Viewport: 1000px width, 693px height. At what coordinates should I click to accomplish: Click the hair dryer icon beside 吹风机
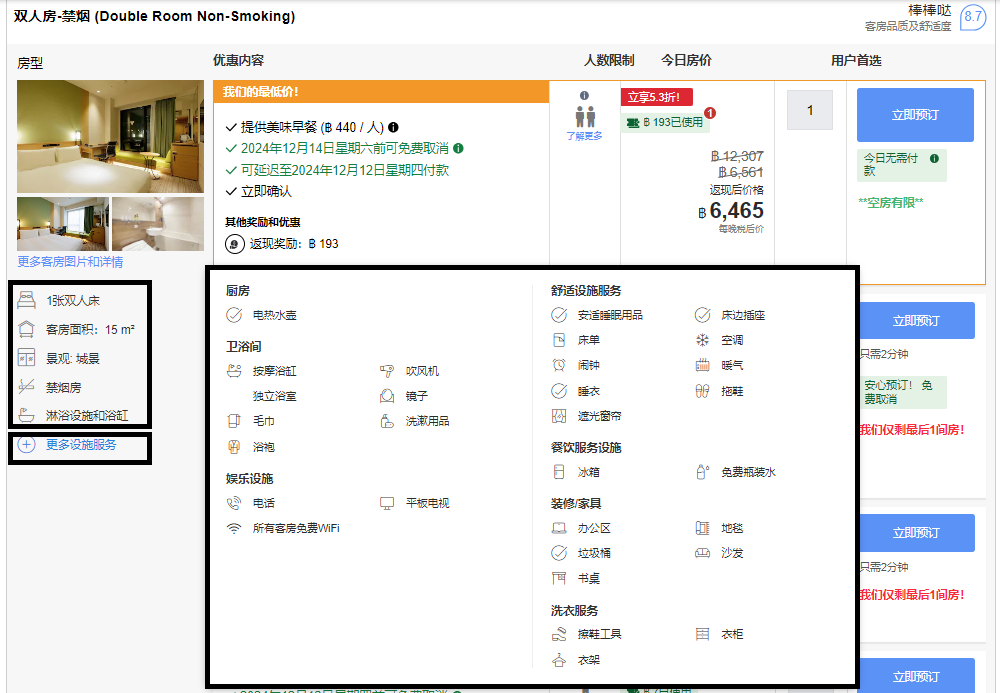click(387, 370)
